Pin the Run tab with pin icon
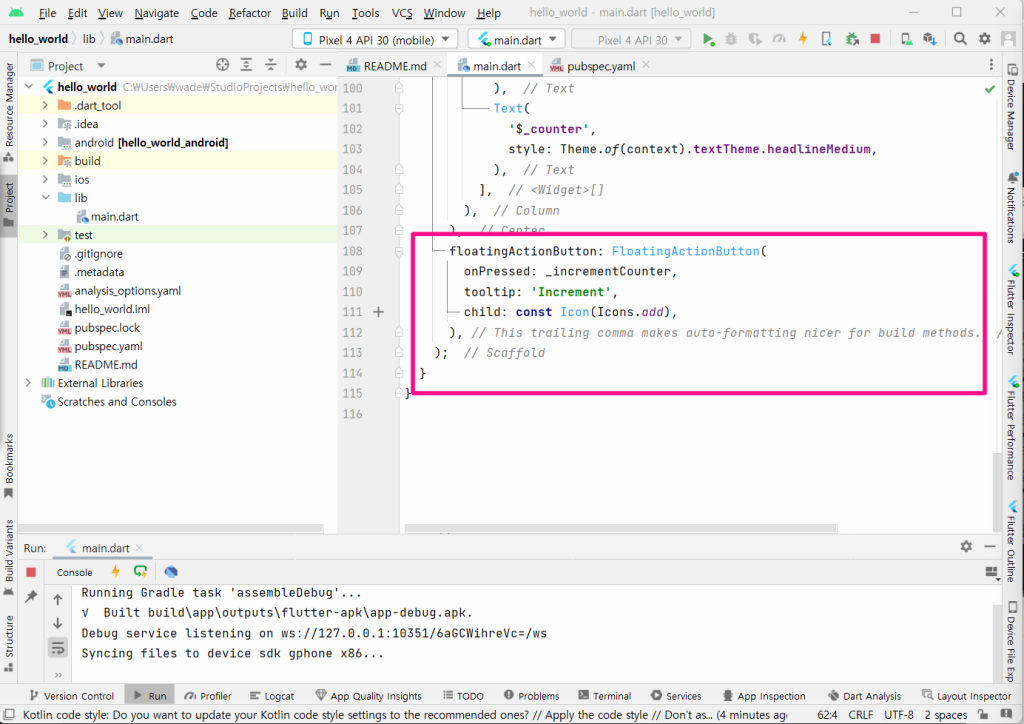Screen dimensions: 1024x724 (x=31, y=597)
